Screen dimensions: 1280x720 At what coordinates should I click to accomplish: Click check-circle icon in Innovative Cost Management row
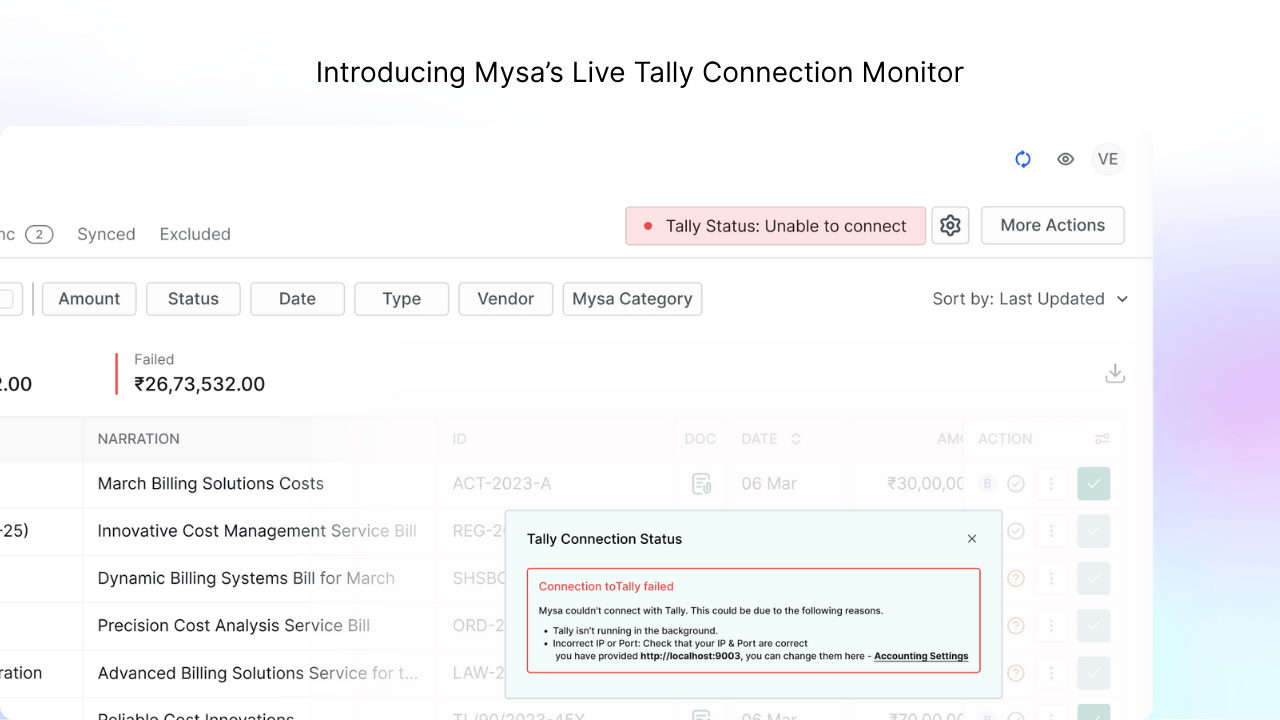coord(1016,531)
